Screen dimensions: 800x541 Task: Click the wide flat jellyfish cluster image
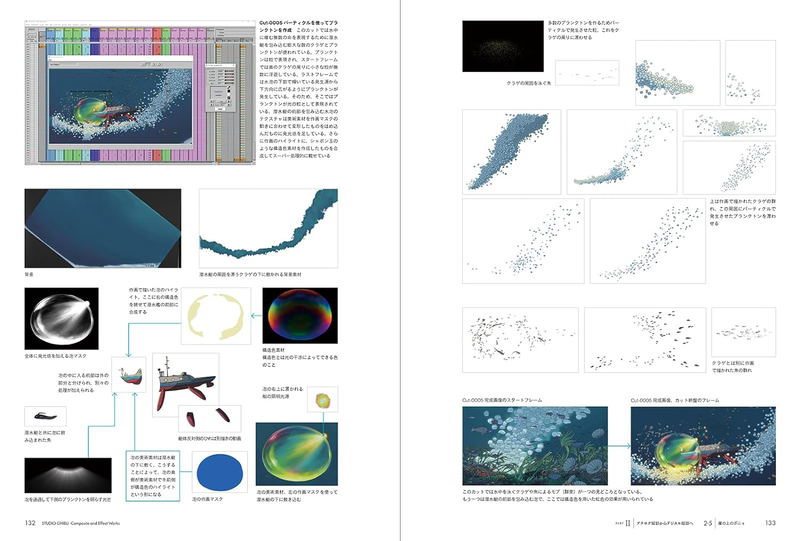pos(729,123)
